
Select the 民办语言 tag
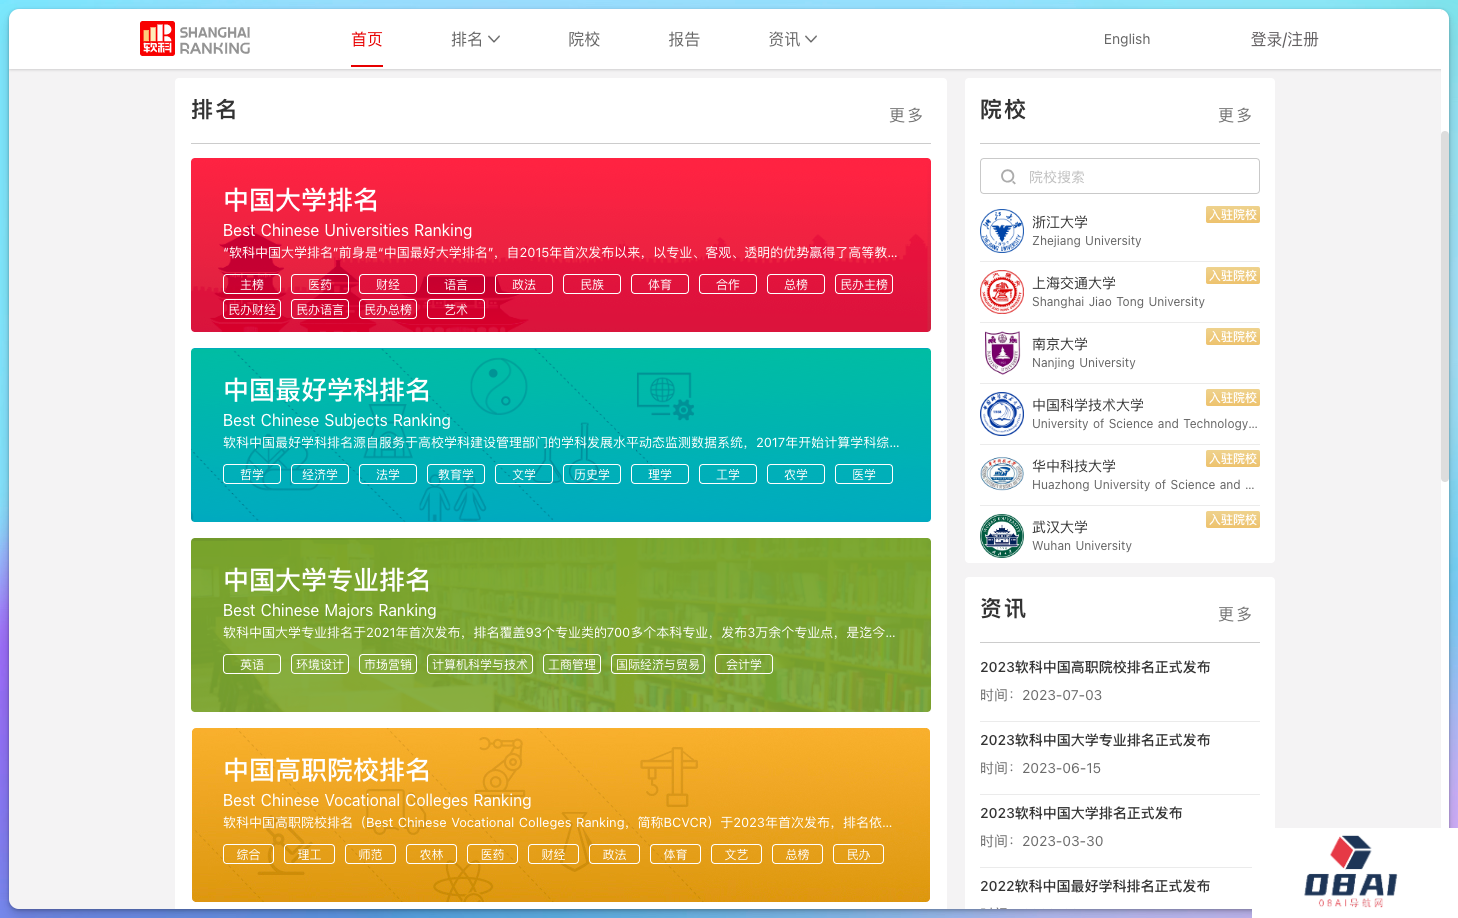pos(320,309)
